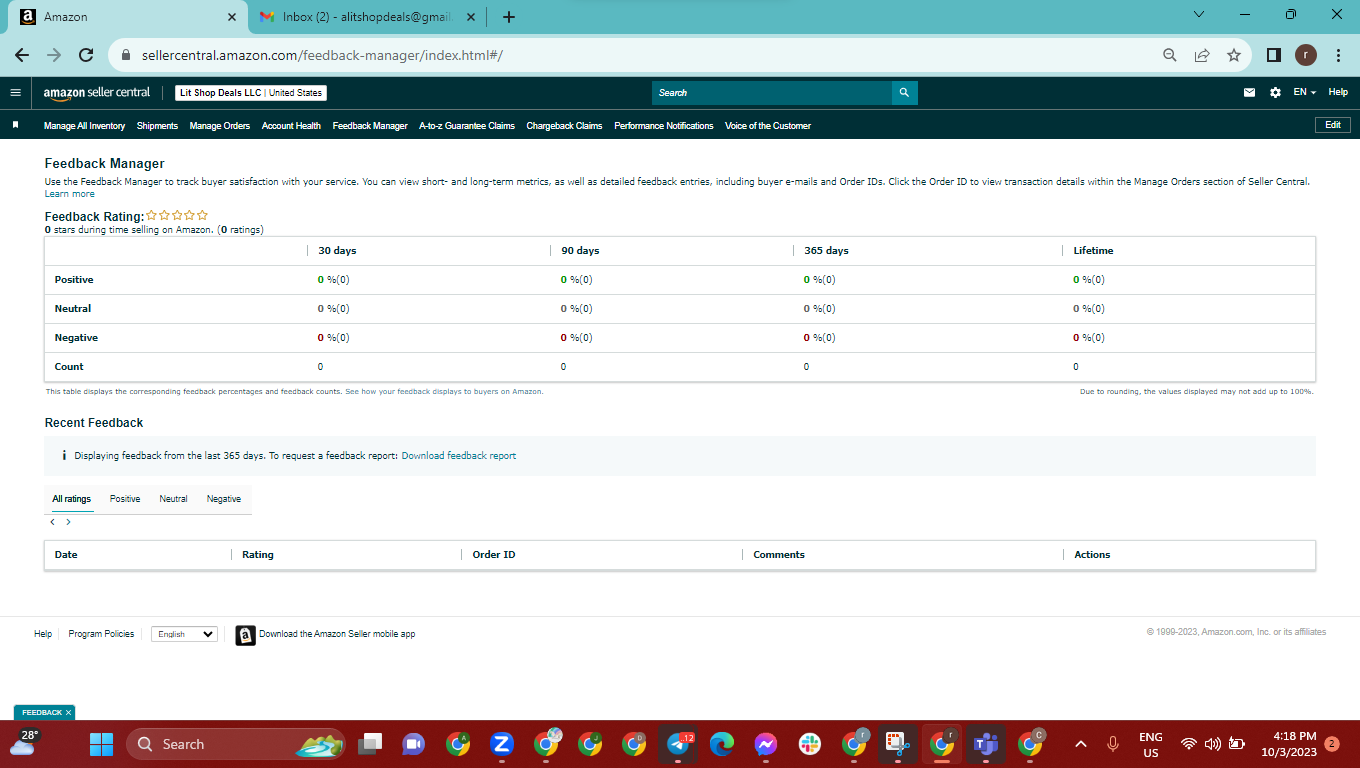Click the Learn more link

70,194
